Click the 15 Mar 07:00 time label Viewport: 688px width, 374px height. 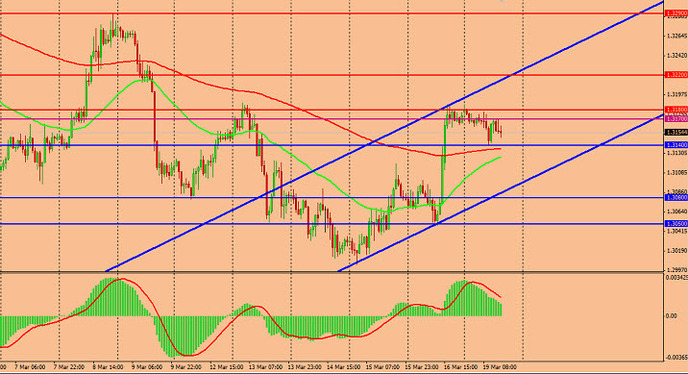coord(383,367)
